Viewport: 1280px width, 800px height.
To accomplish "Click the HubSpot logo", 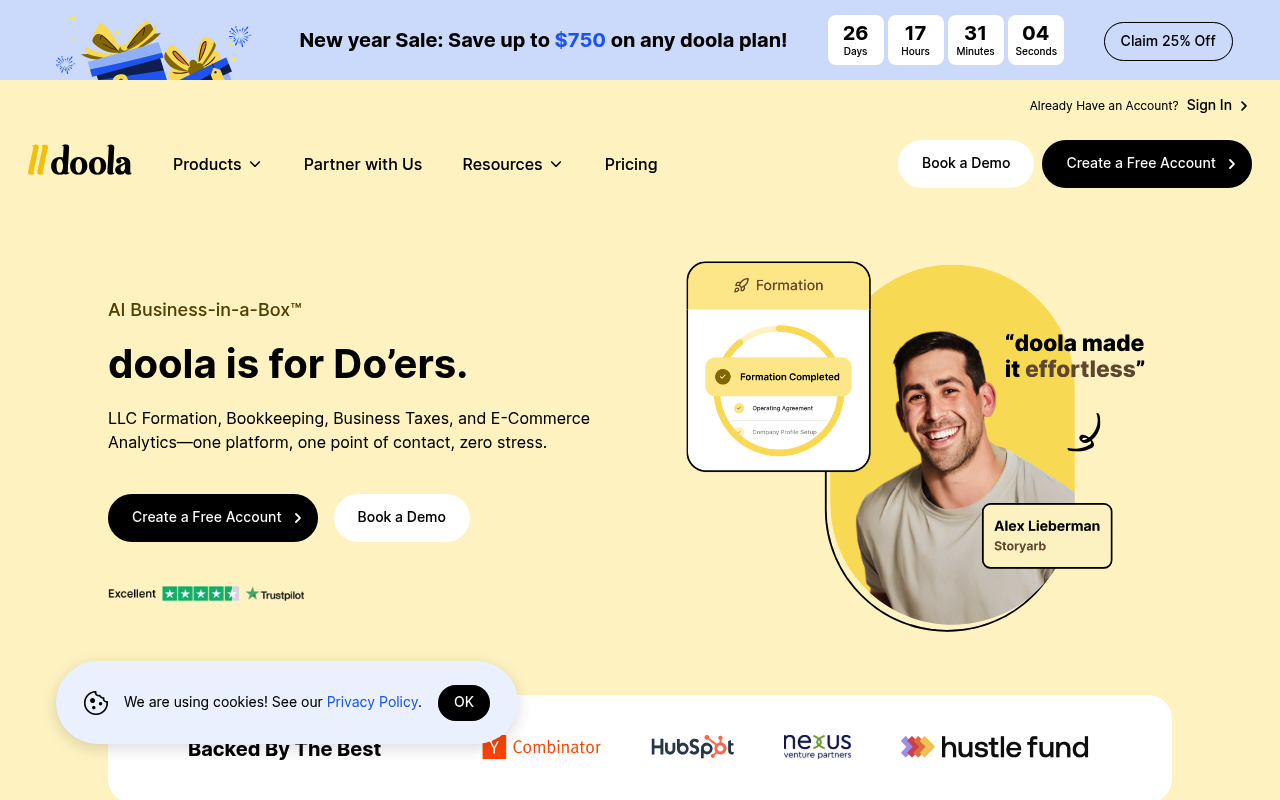I will coord(692,747).
